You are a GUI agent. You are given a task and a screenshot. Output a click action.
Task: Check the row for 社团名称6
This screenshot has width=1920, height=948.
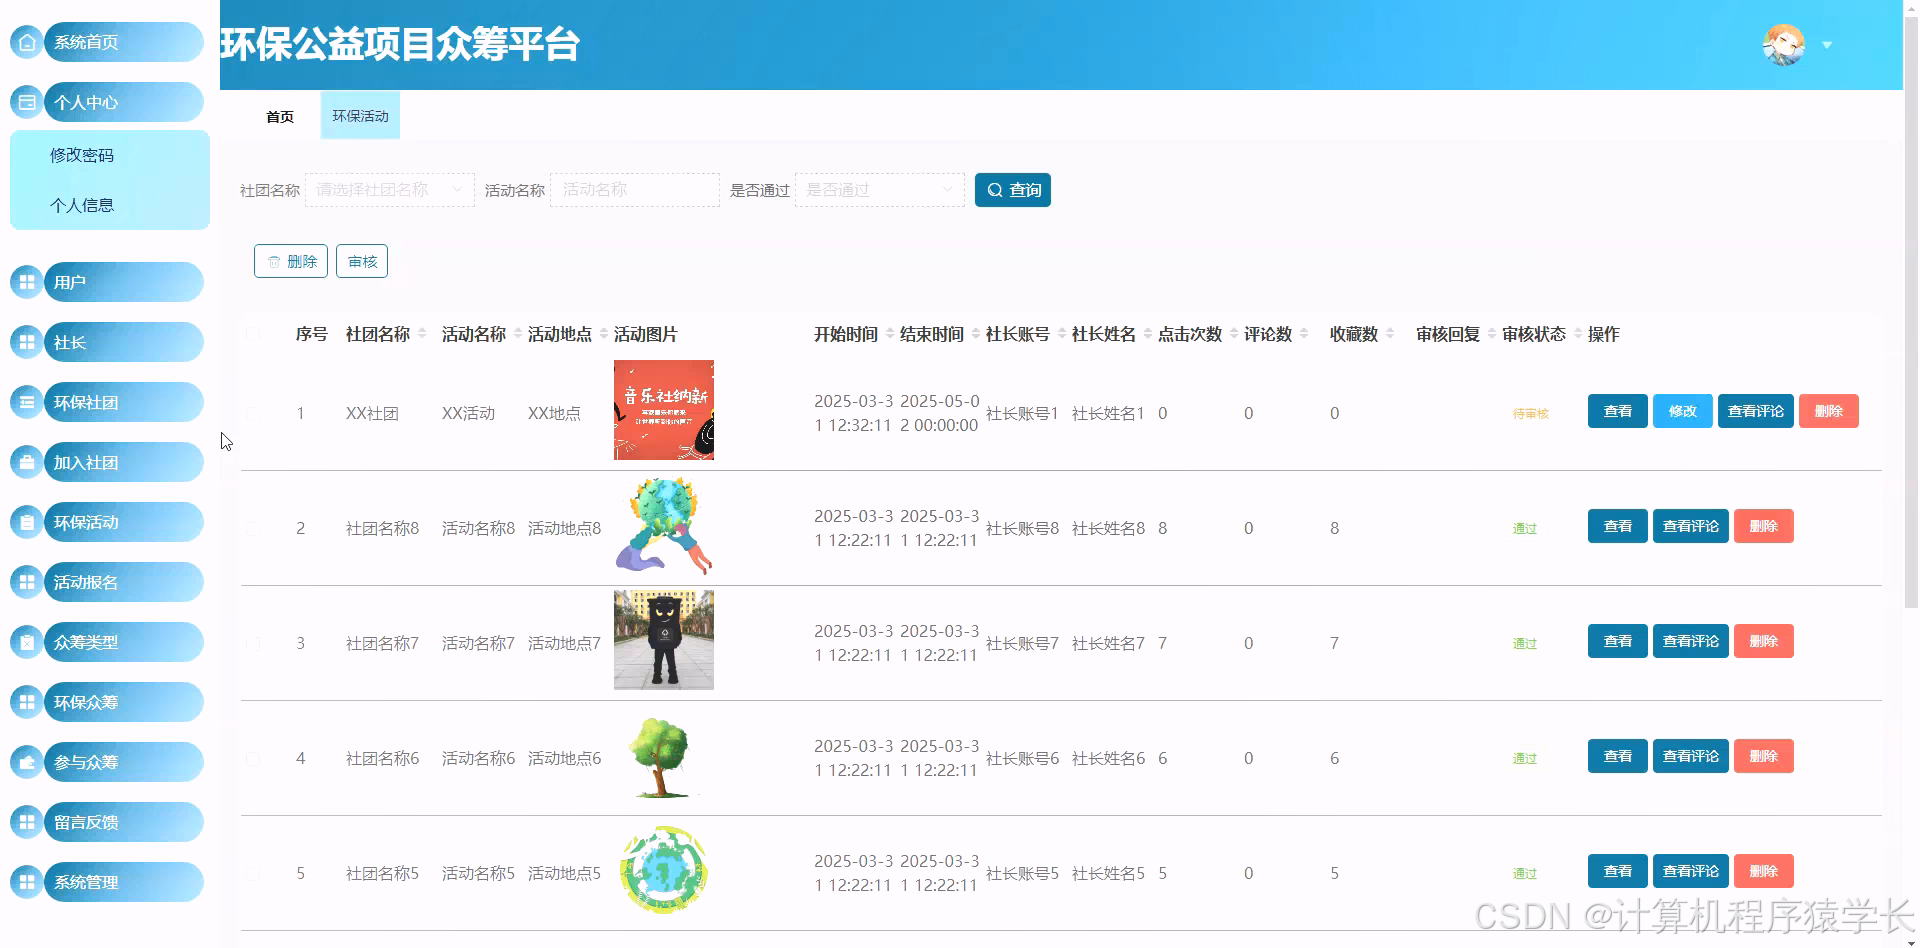click(253, 758)
